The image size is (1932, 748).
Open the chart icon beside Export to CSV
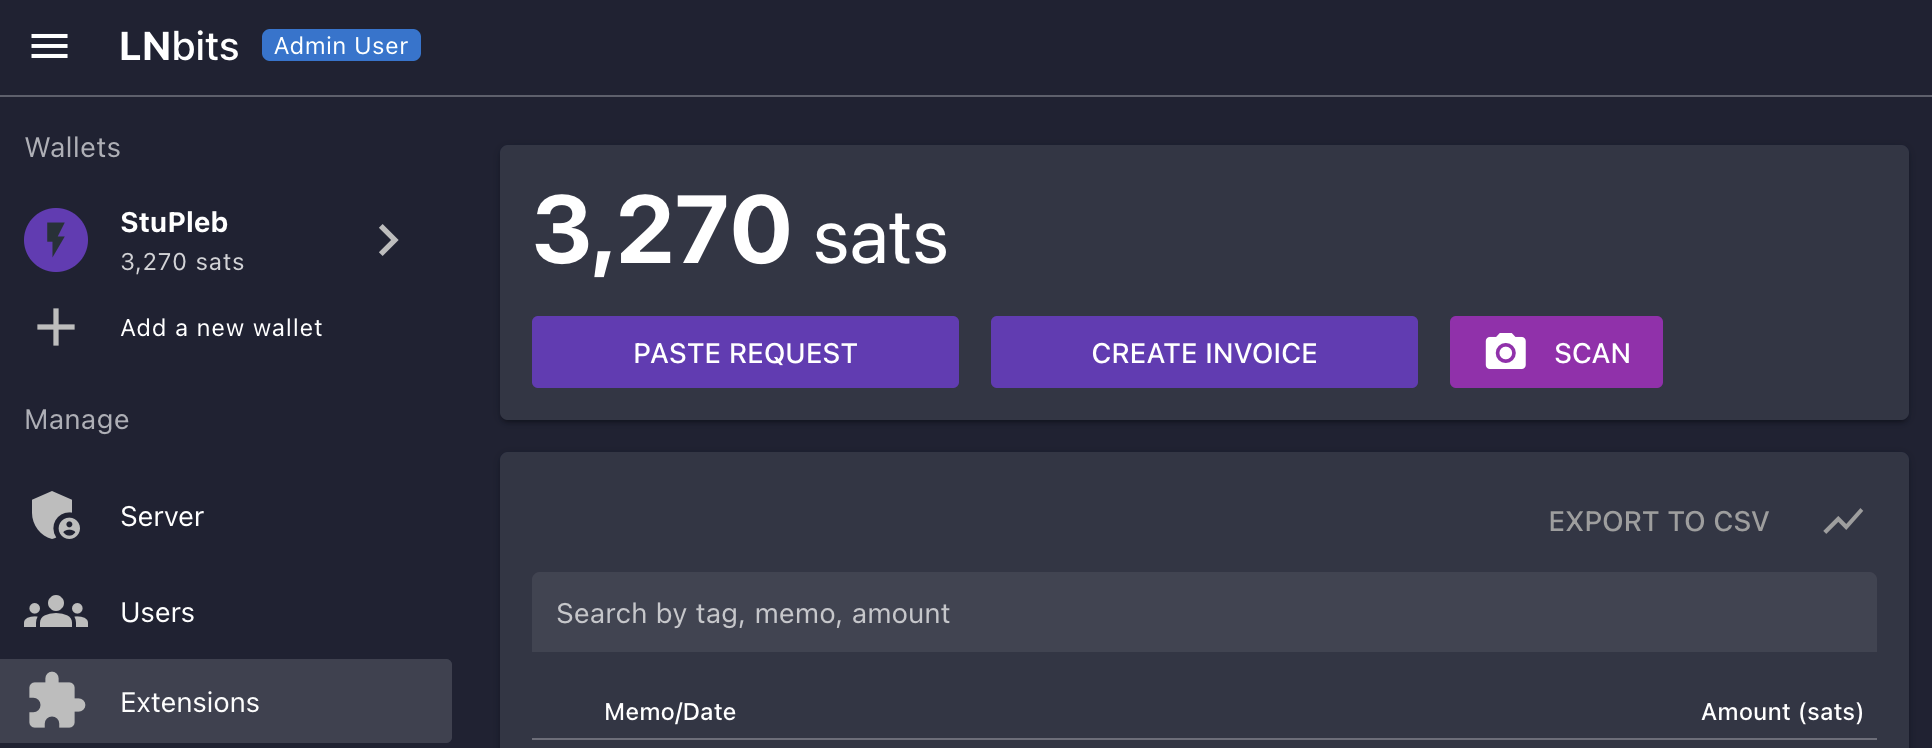point(1843,521)
